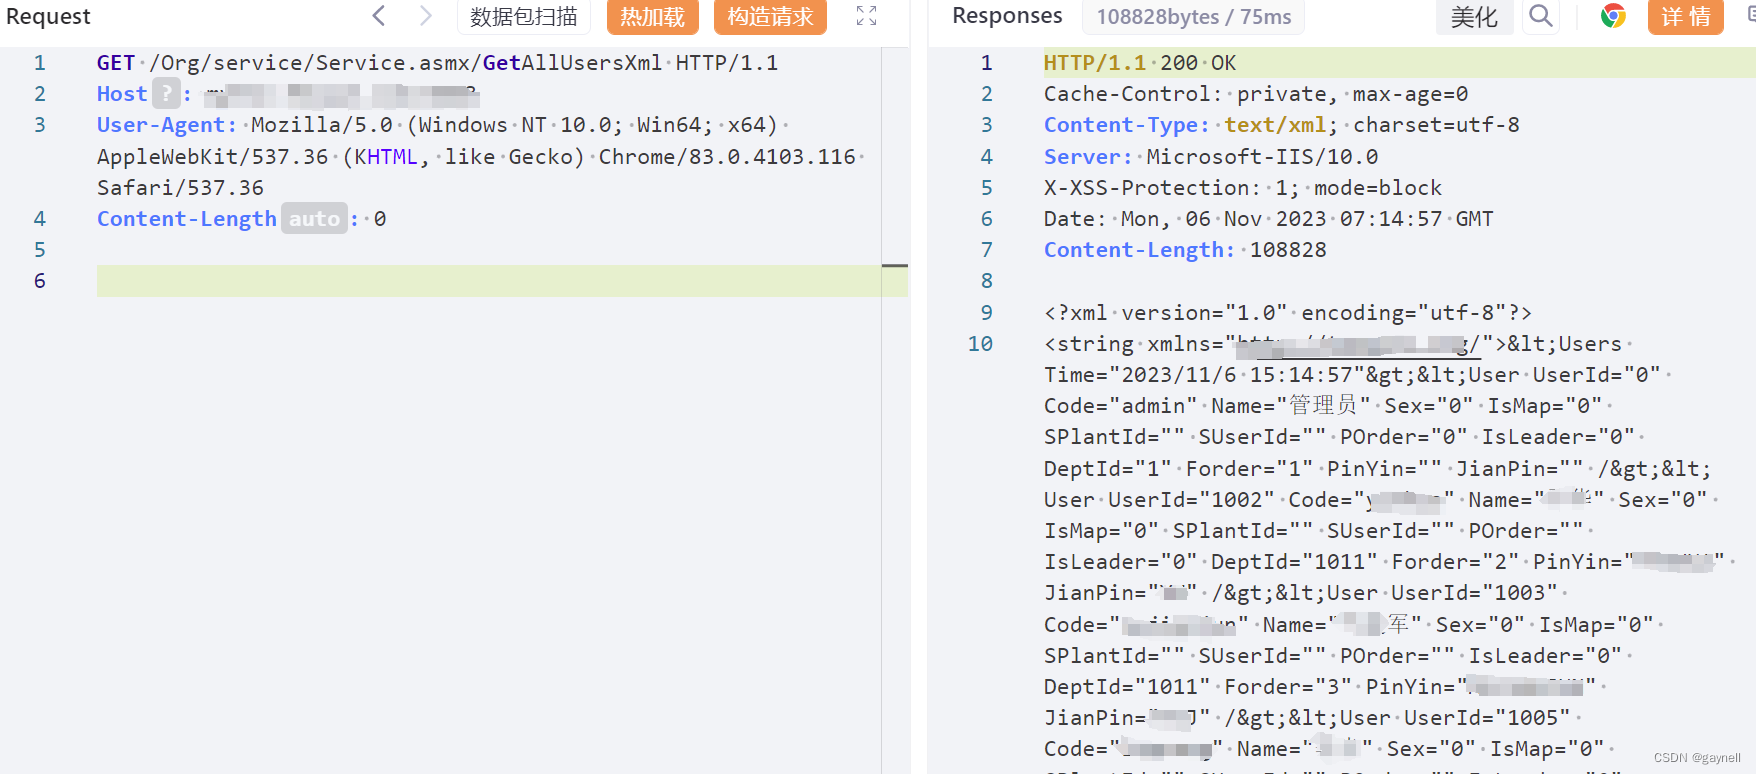Click the 108828bytes / 75ms response badge

tap(1194, 17)
